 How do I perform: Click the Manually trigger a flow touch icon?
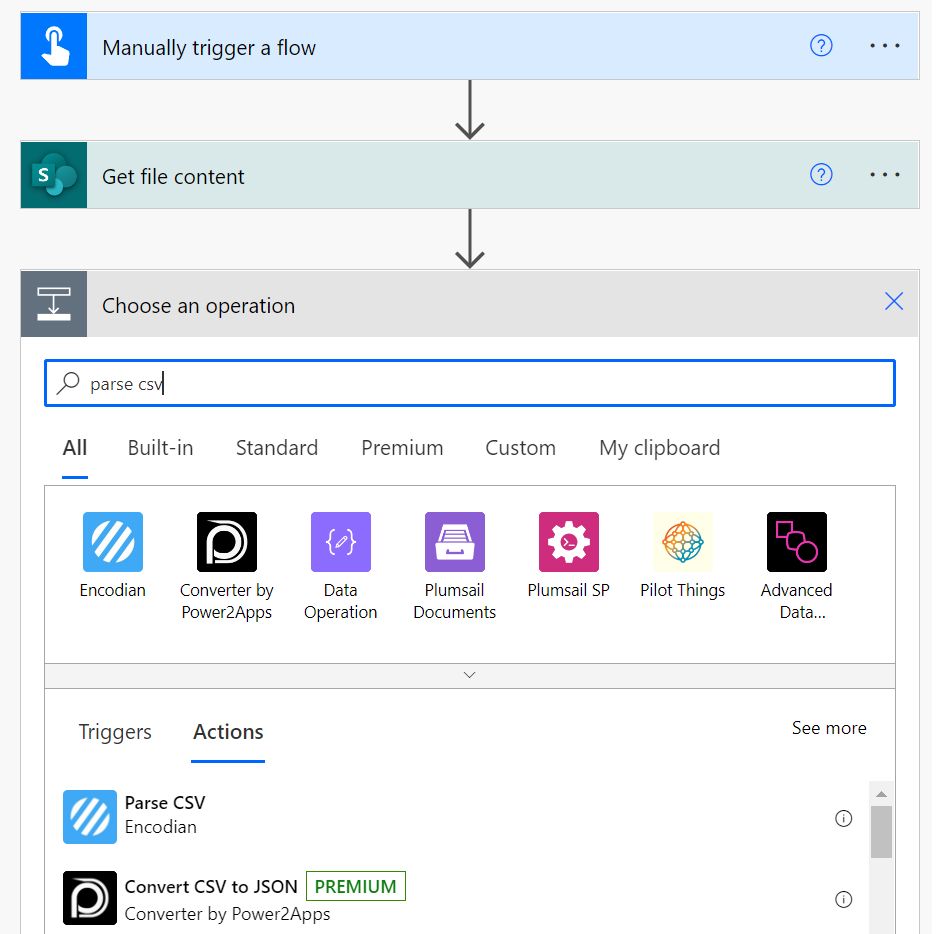click(x=54, y=46)
